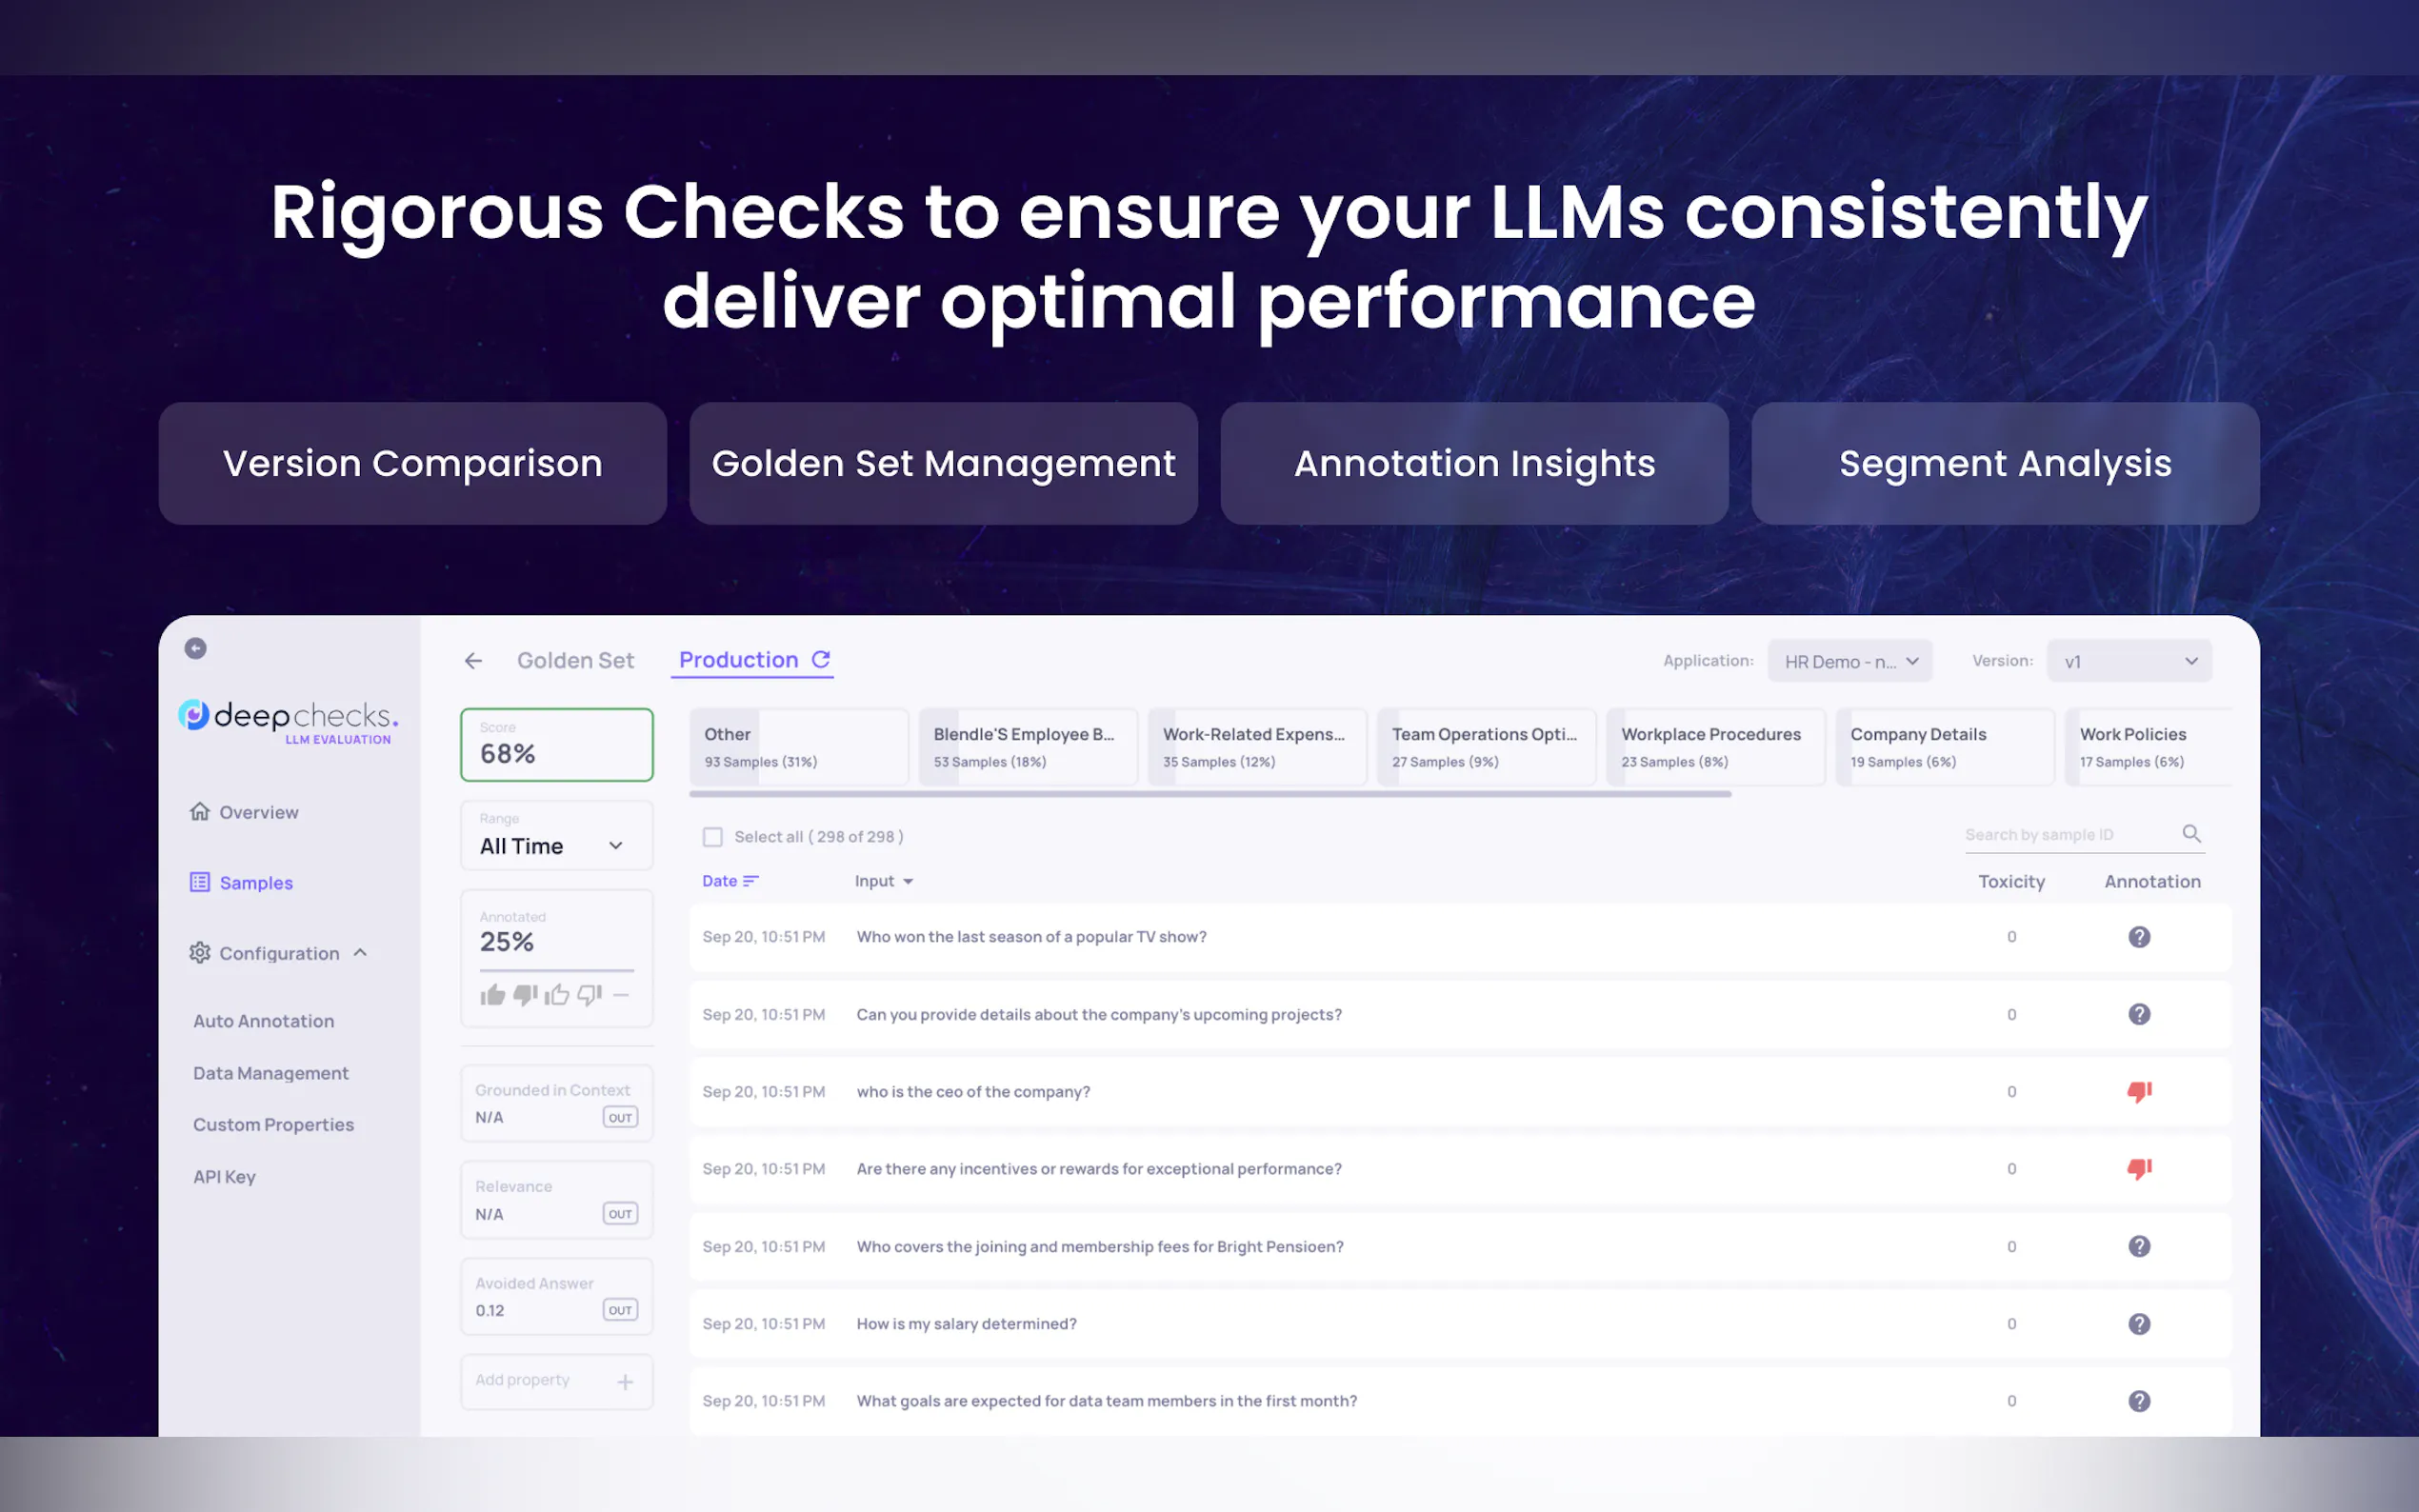Image resolution: width=2419 pixels, height=1512 pixels.
Task: Open Samples in the sidebar
Action: point(255,883)
